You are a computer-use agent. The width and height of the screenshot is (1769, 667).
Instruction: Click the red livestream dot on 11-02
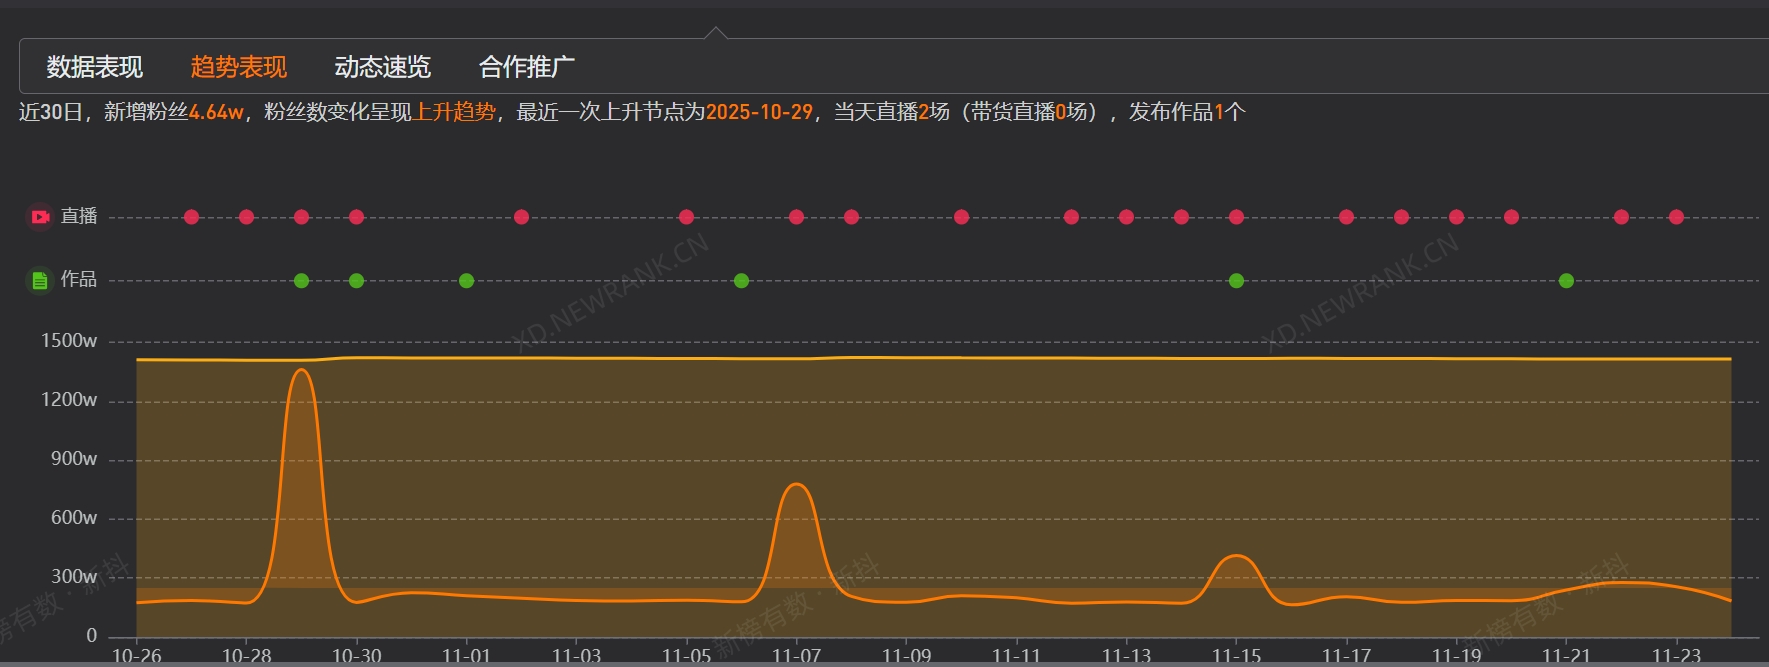[521, 217]
